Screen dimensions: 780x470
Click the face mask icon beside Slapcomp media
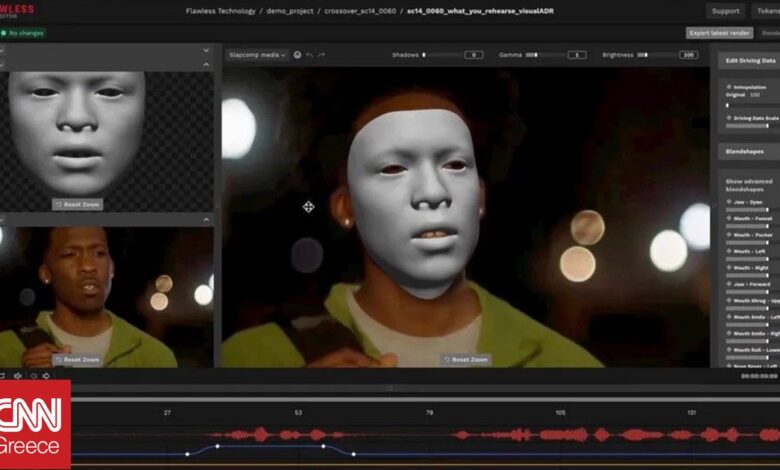click(297, 55)
